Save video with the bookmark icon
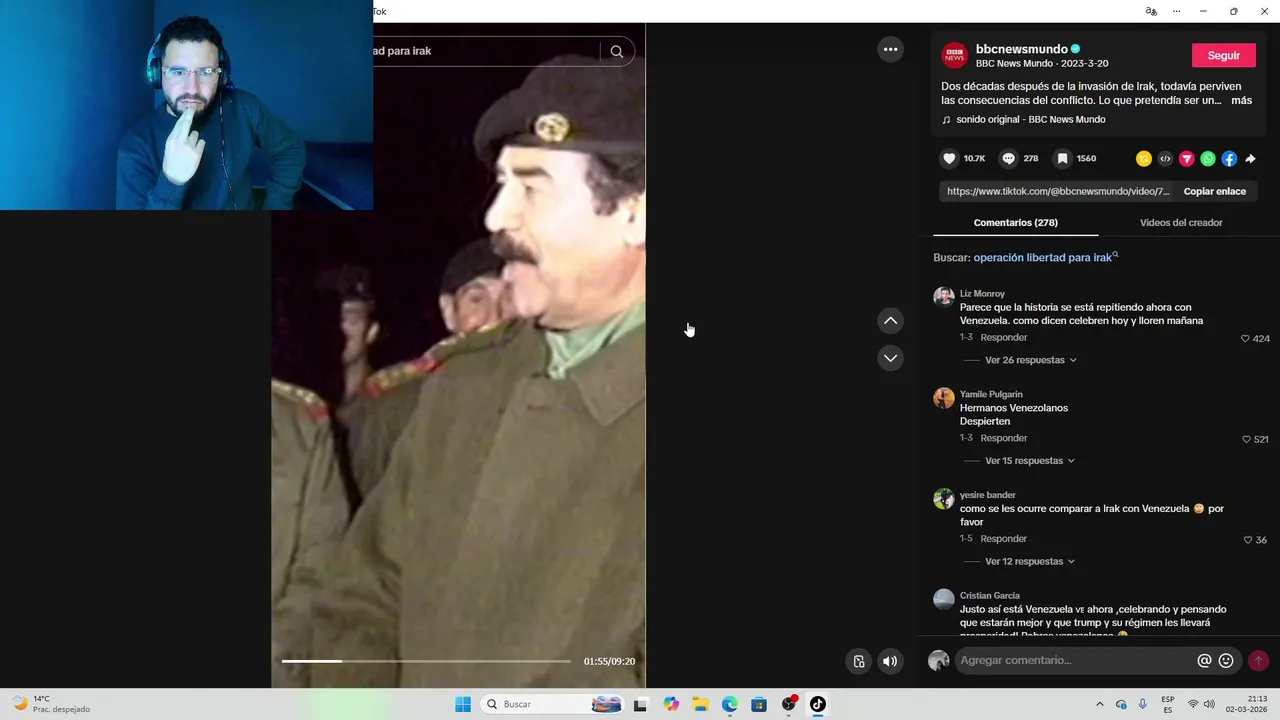The width and height of the screenshot is (1280, 720). click(x=1062, y=158)
